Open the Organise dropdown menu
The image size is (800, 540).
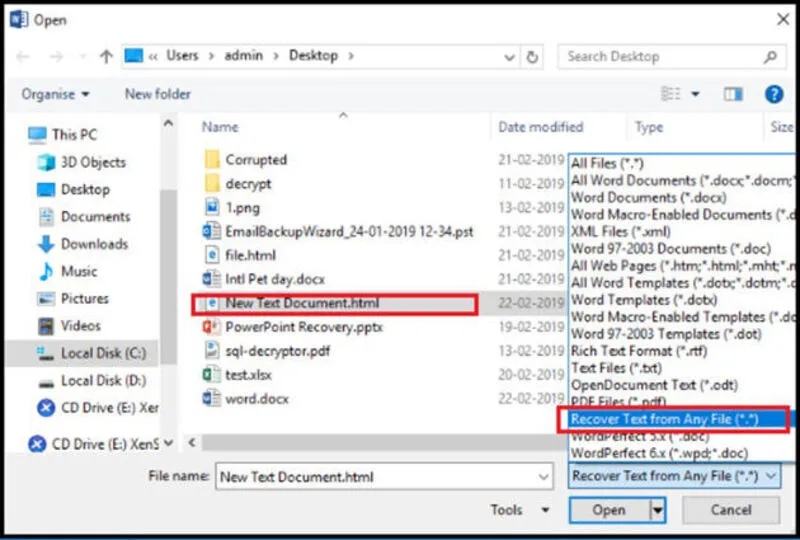55,94
